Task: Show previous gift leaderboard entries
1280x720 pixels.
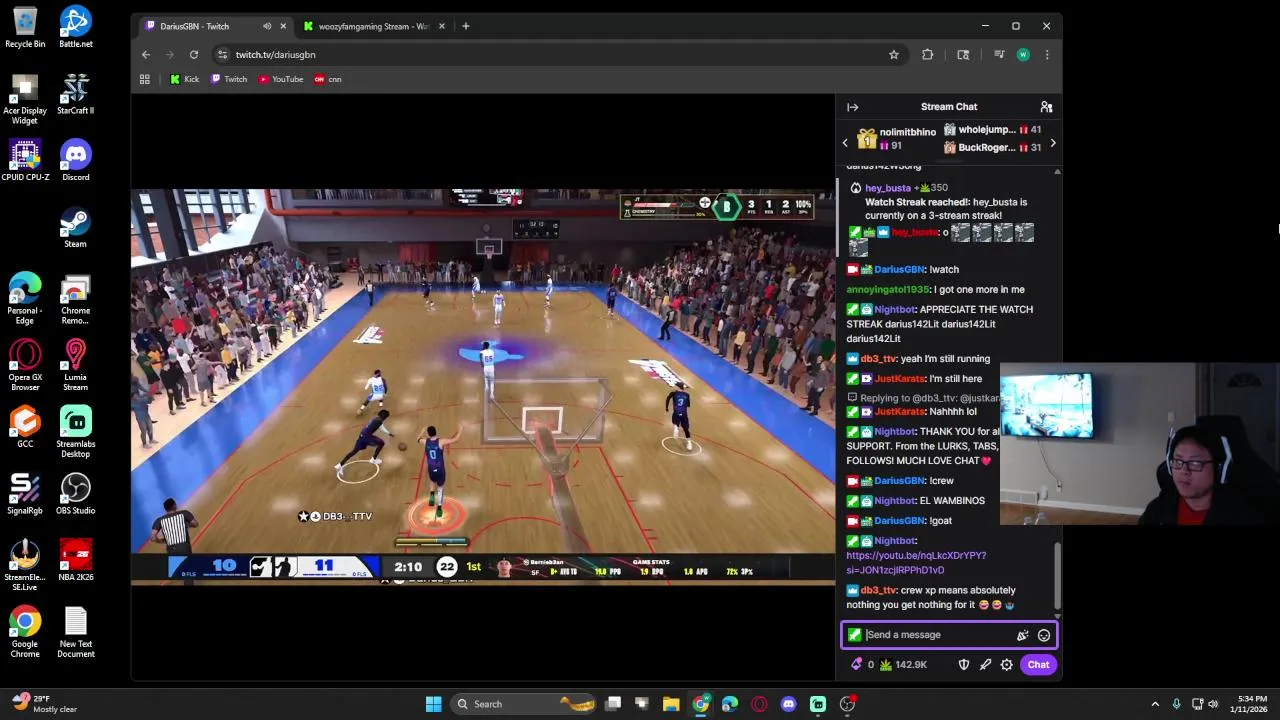Action: coord(845,143)
